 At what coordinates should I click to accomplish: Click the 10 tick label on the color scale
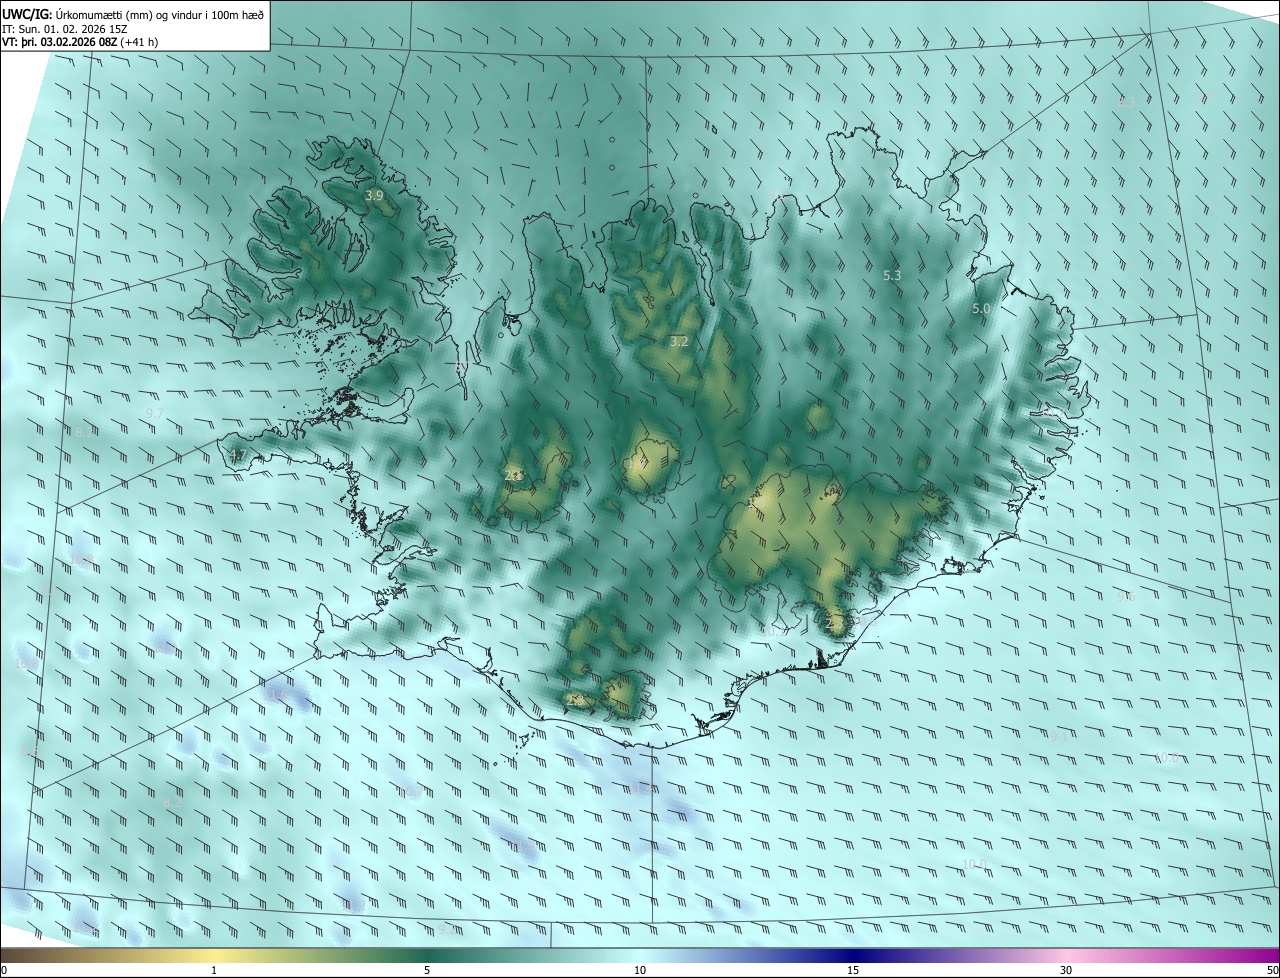point(640,971)
